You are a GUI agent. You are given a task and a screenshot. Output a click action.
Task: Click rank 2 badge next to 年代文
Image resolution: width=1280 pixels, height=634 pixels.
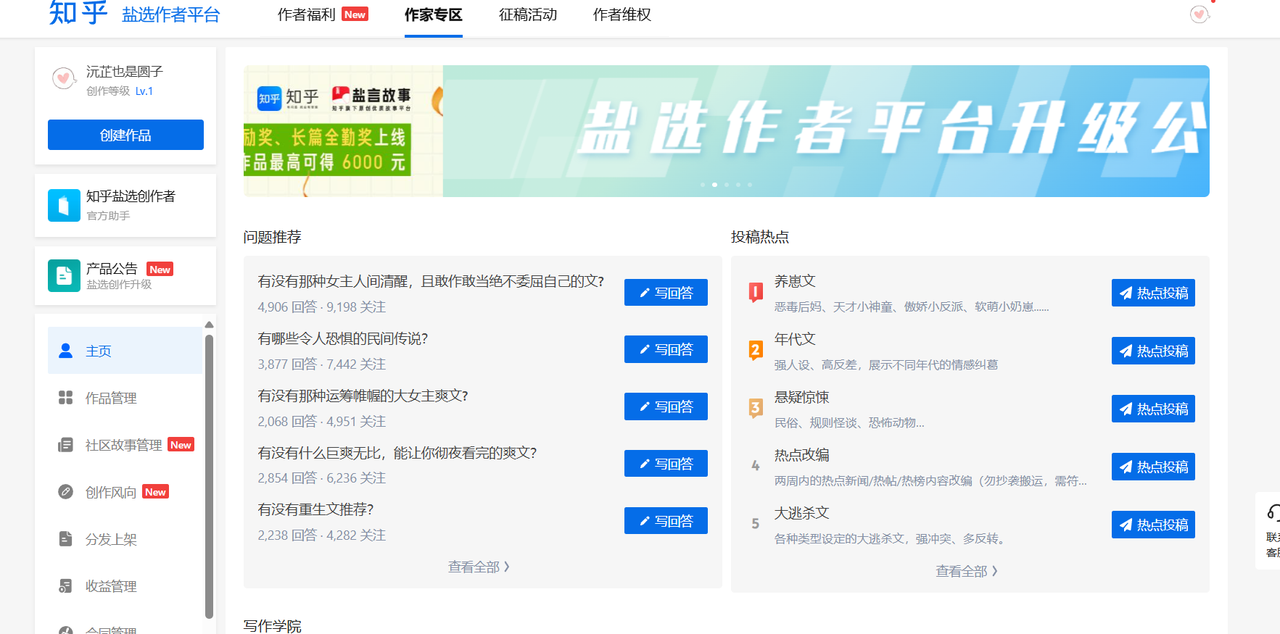756,350
